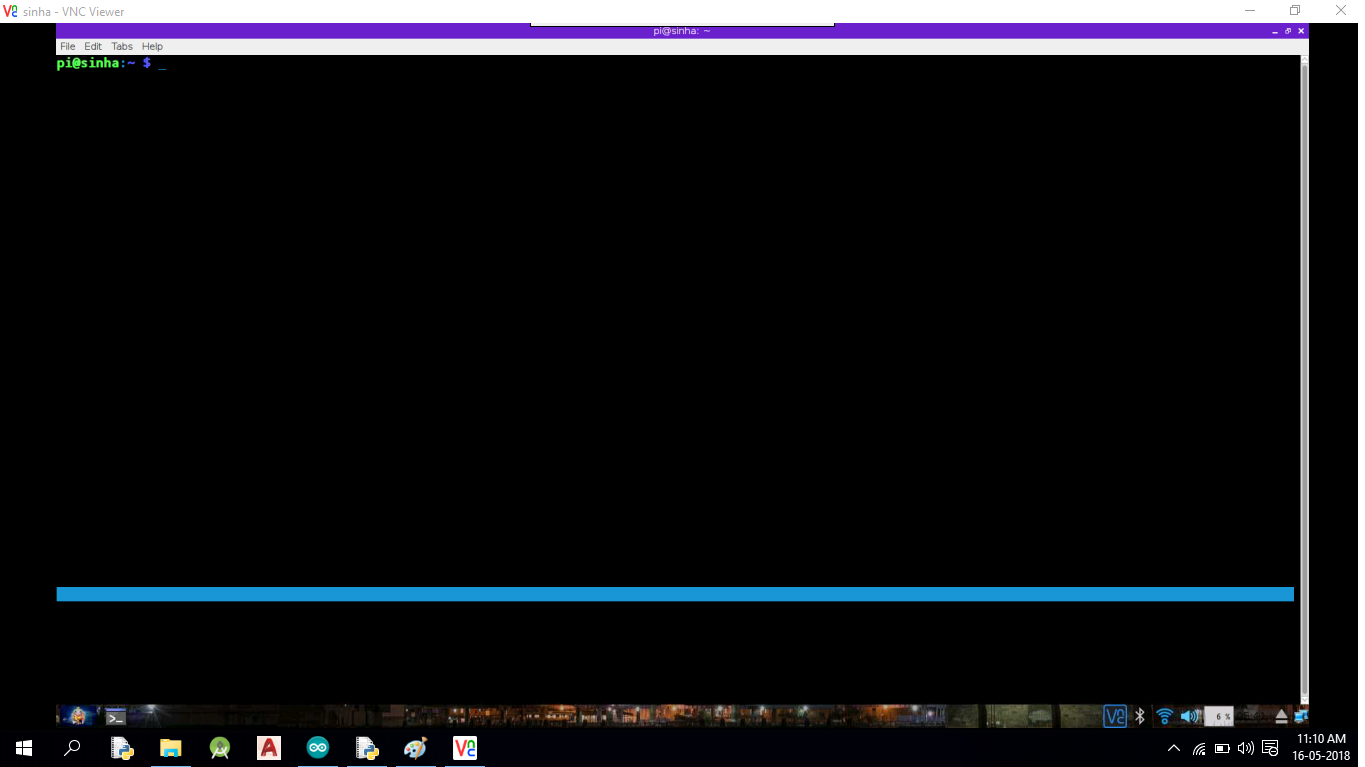Open the drawing palette app from the taskbar
The width and height of the screenshot is (1365, 767).
click(414, 748)
